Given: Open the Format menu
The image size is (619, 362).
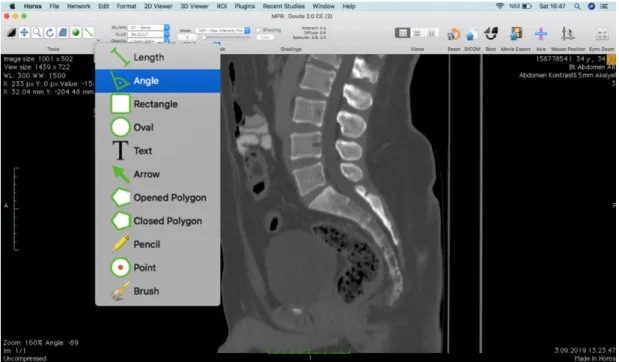Looking at the screenshot, I should point(126,6).
